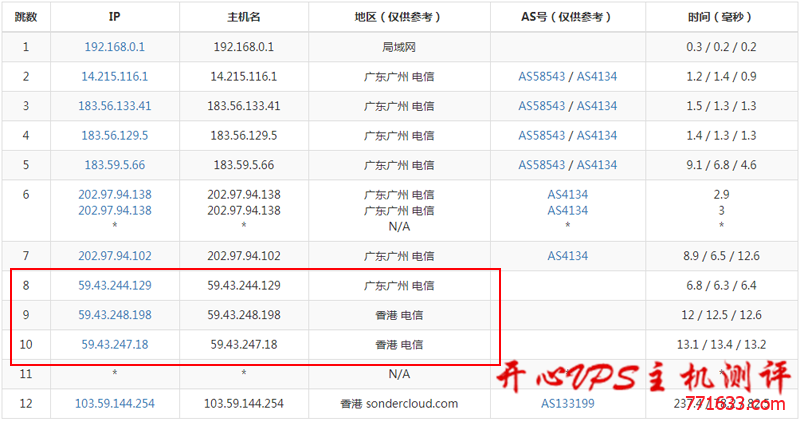
Task: Click the 跳数 column header
Action: click(x=25, y=17)
